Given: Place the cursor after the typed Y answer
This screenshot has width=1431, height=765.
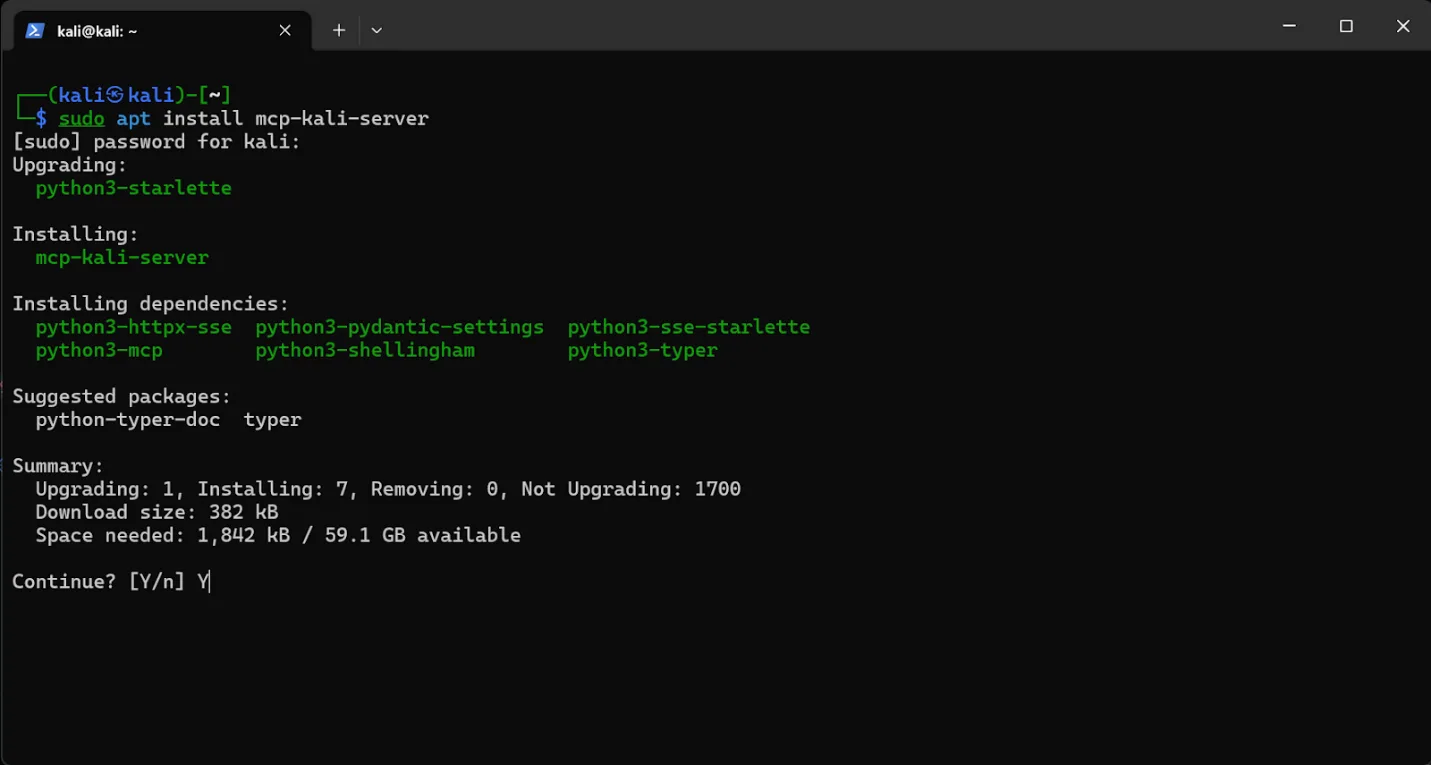Looking at the screenshot, I should tap(208, 581).
